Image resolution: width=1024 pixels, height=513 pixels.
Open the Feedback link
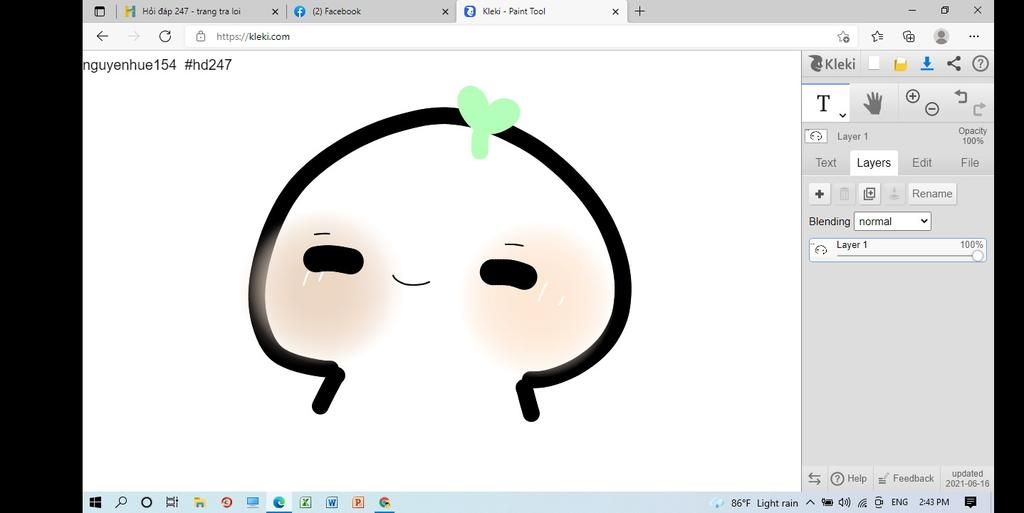[x=905, y=478]
